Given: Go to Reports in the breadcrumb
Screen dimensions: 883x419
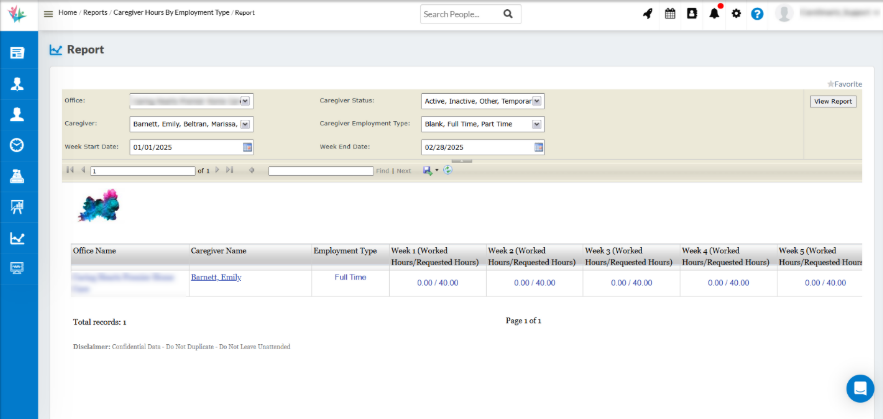Looking at the screenshot, I should tap(95, 13).
